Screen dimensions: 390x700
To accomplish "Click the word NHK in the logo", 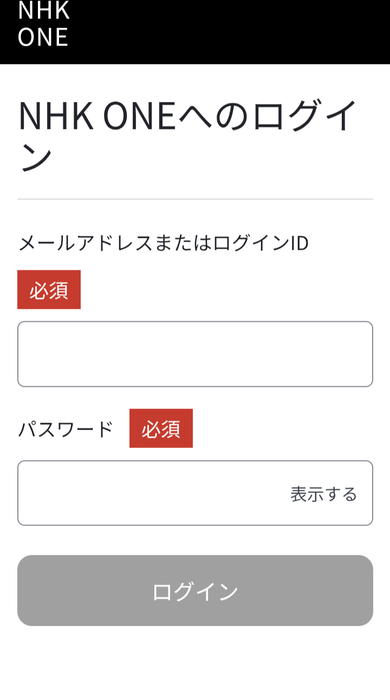I will coord(44,10).
